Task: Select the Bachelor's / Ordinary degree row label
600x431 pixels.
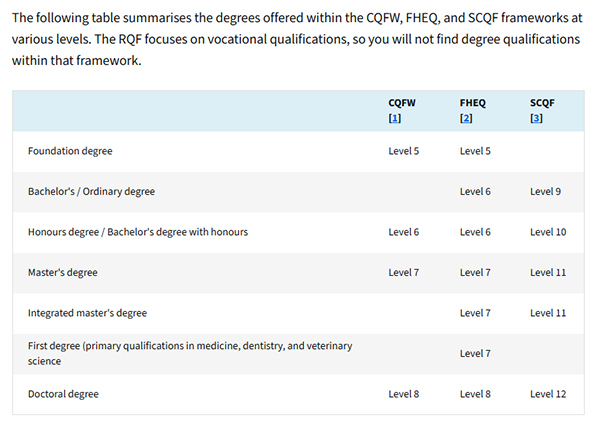Action: (91, 191)
